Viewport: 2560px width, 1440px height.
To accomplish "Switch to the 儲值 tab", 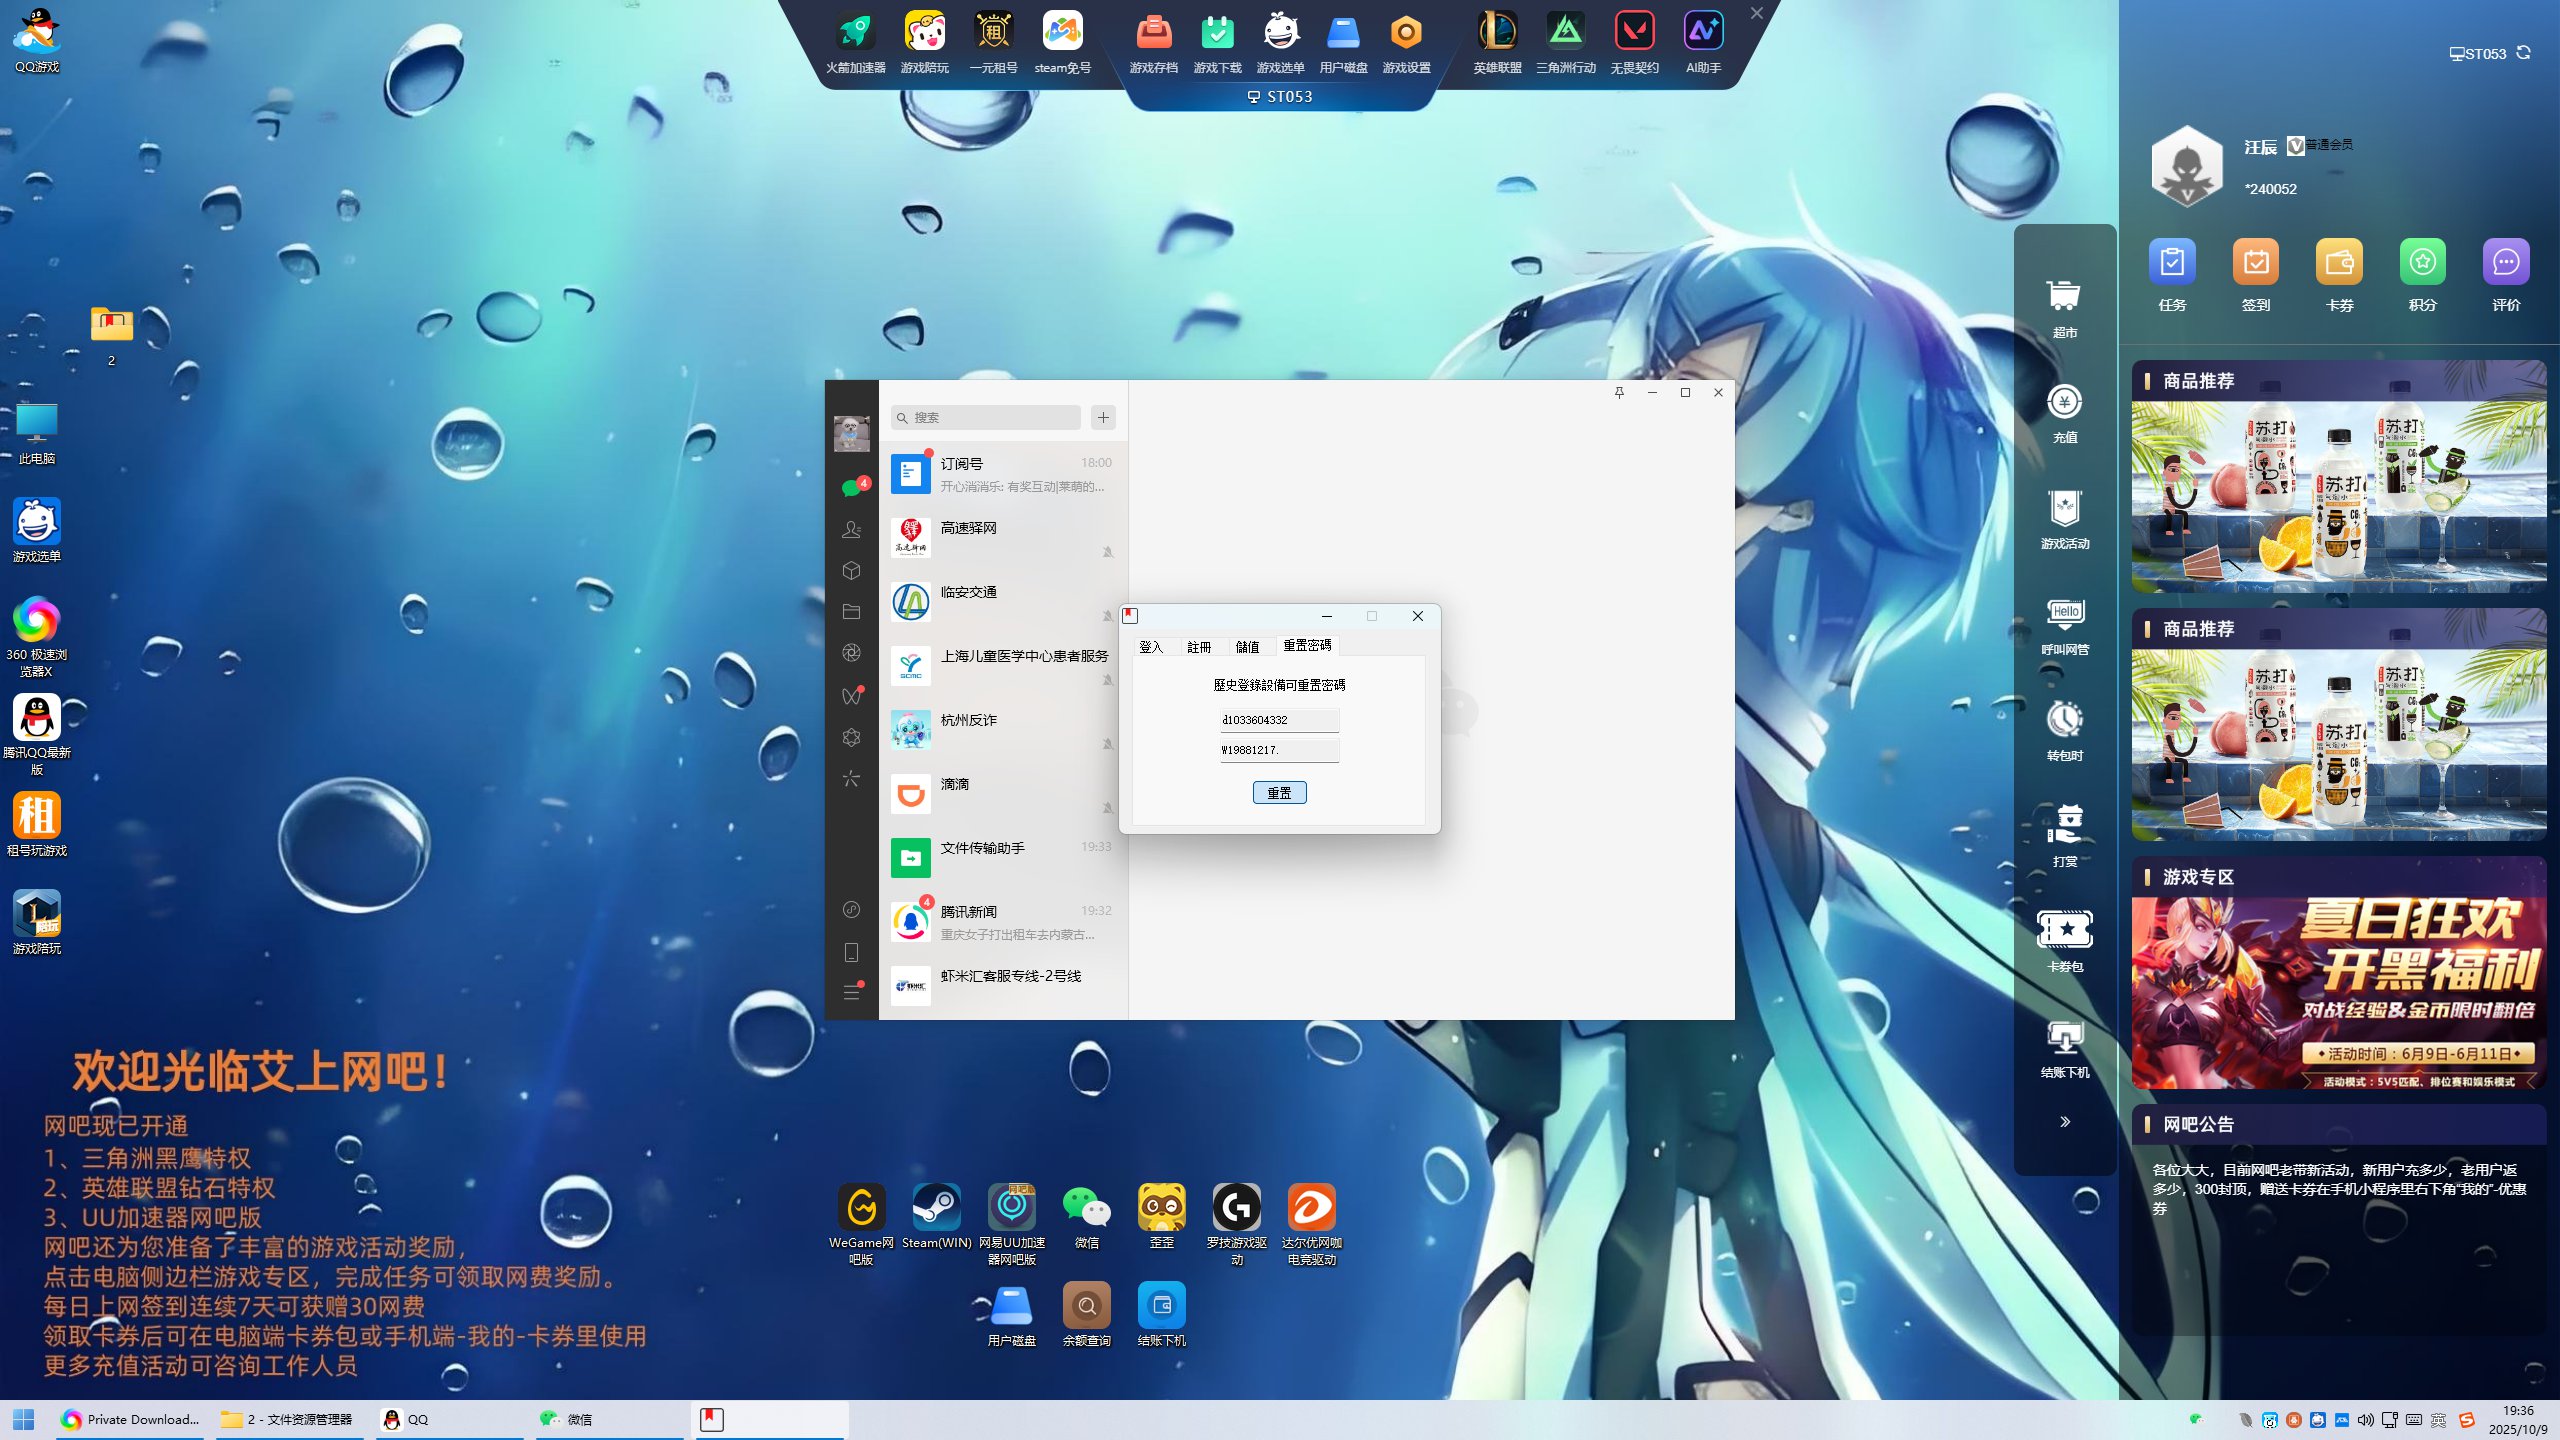I will pyautogui.click(x=1247, y=646).
